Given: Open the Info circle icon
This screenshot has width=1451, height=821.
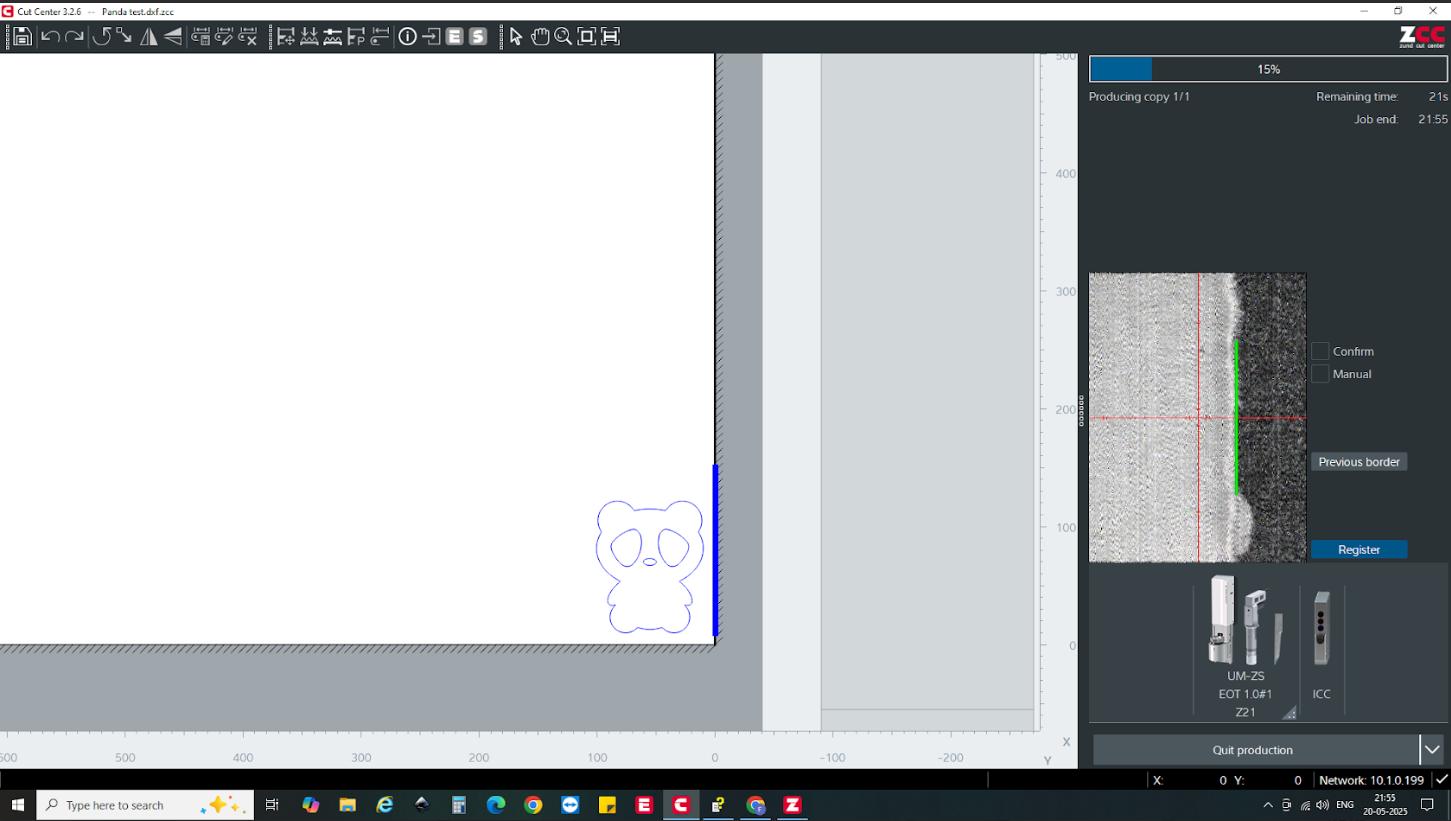Looking at the screenshot, I should (x=408, y=37).
